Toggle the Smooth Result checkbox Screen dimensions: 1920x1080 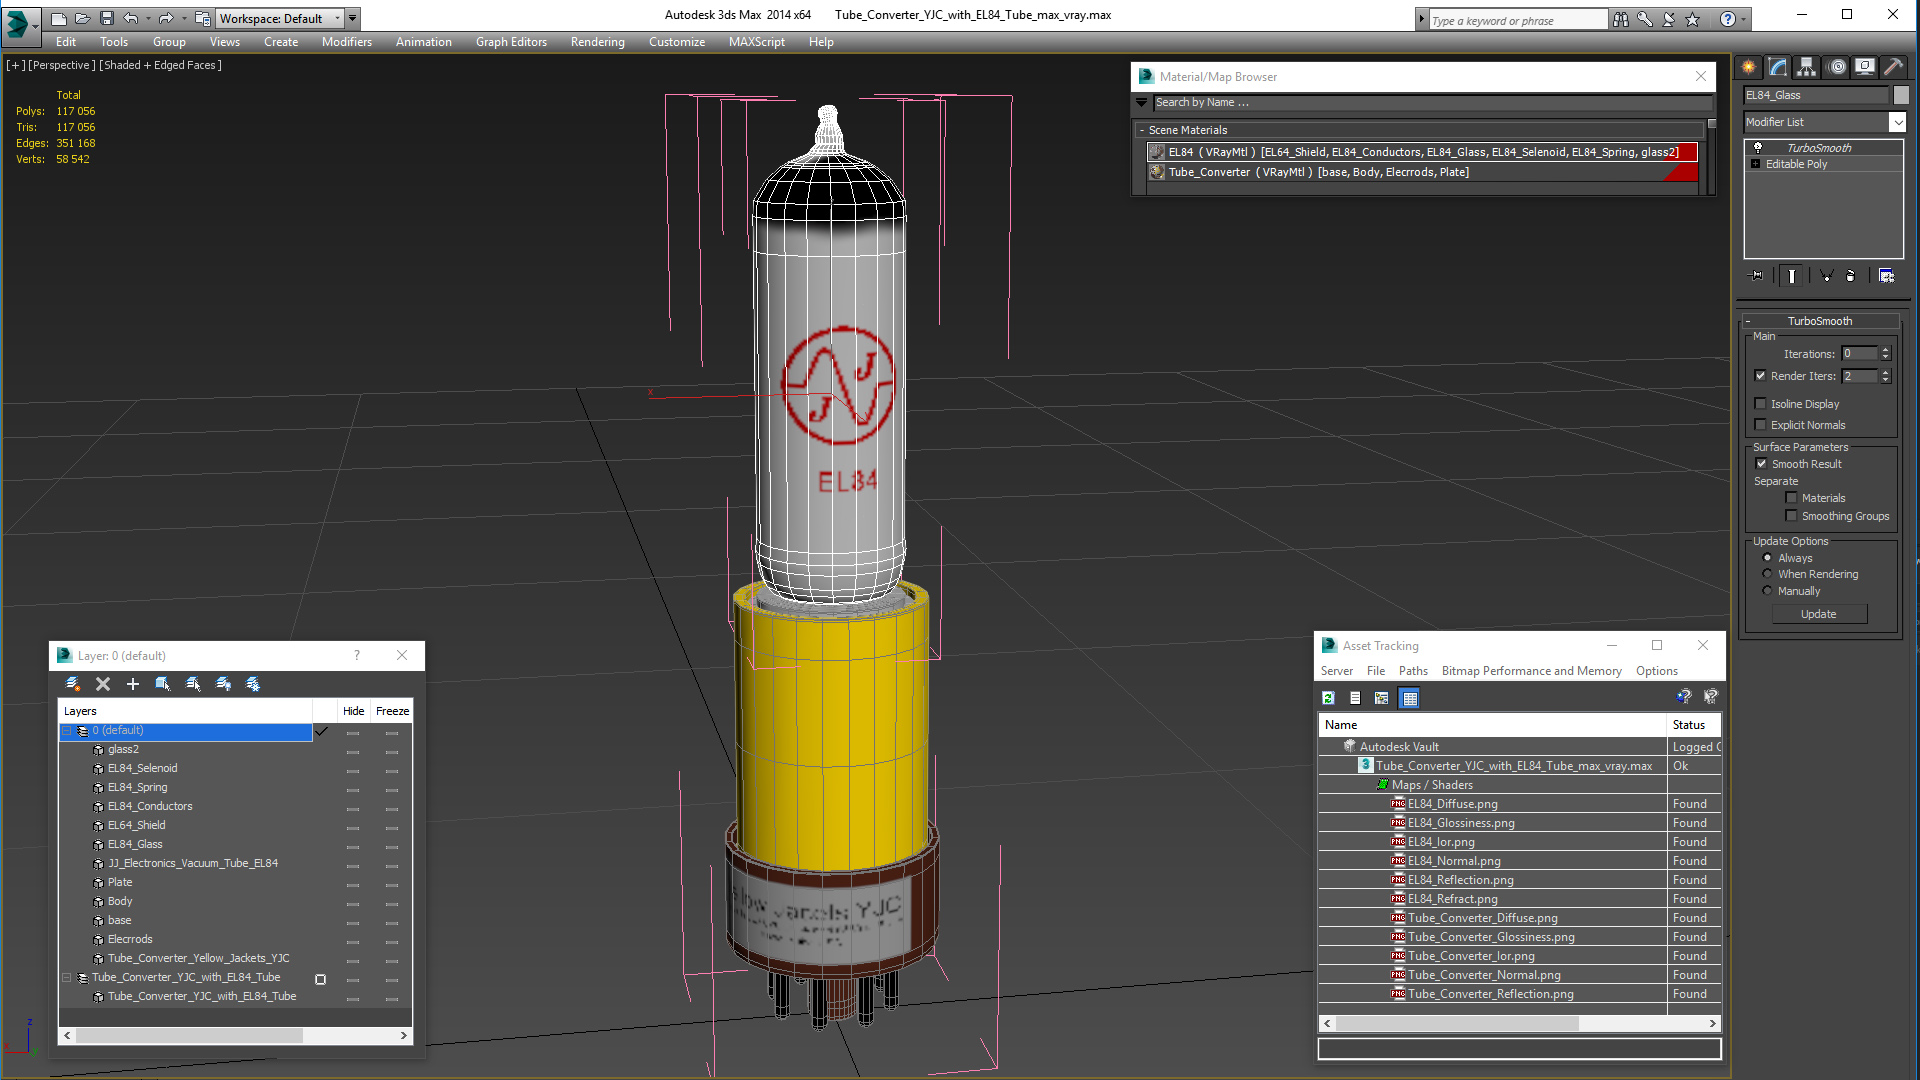[x=1761, y=464]
